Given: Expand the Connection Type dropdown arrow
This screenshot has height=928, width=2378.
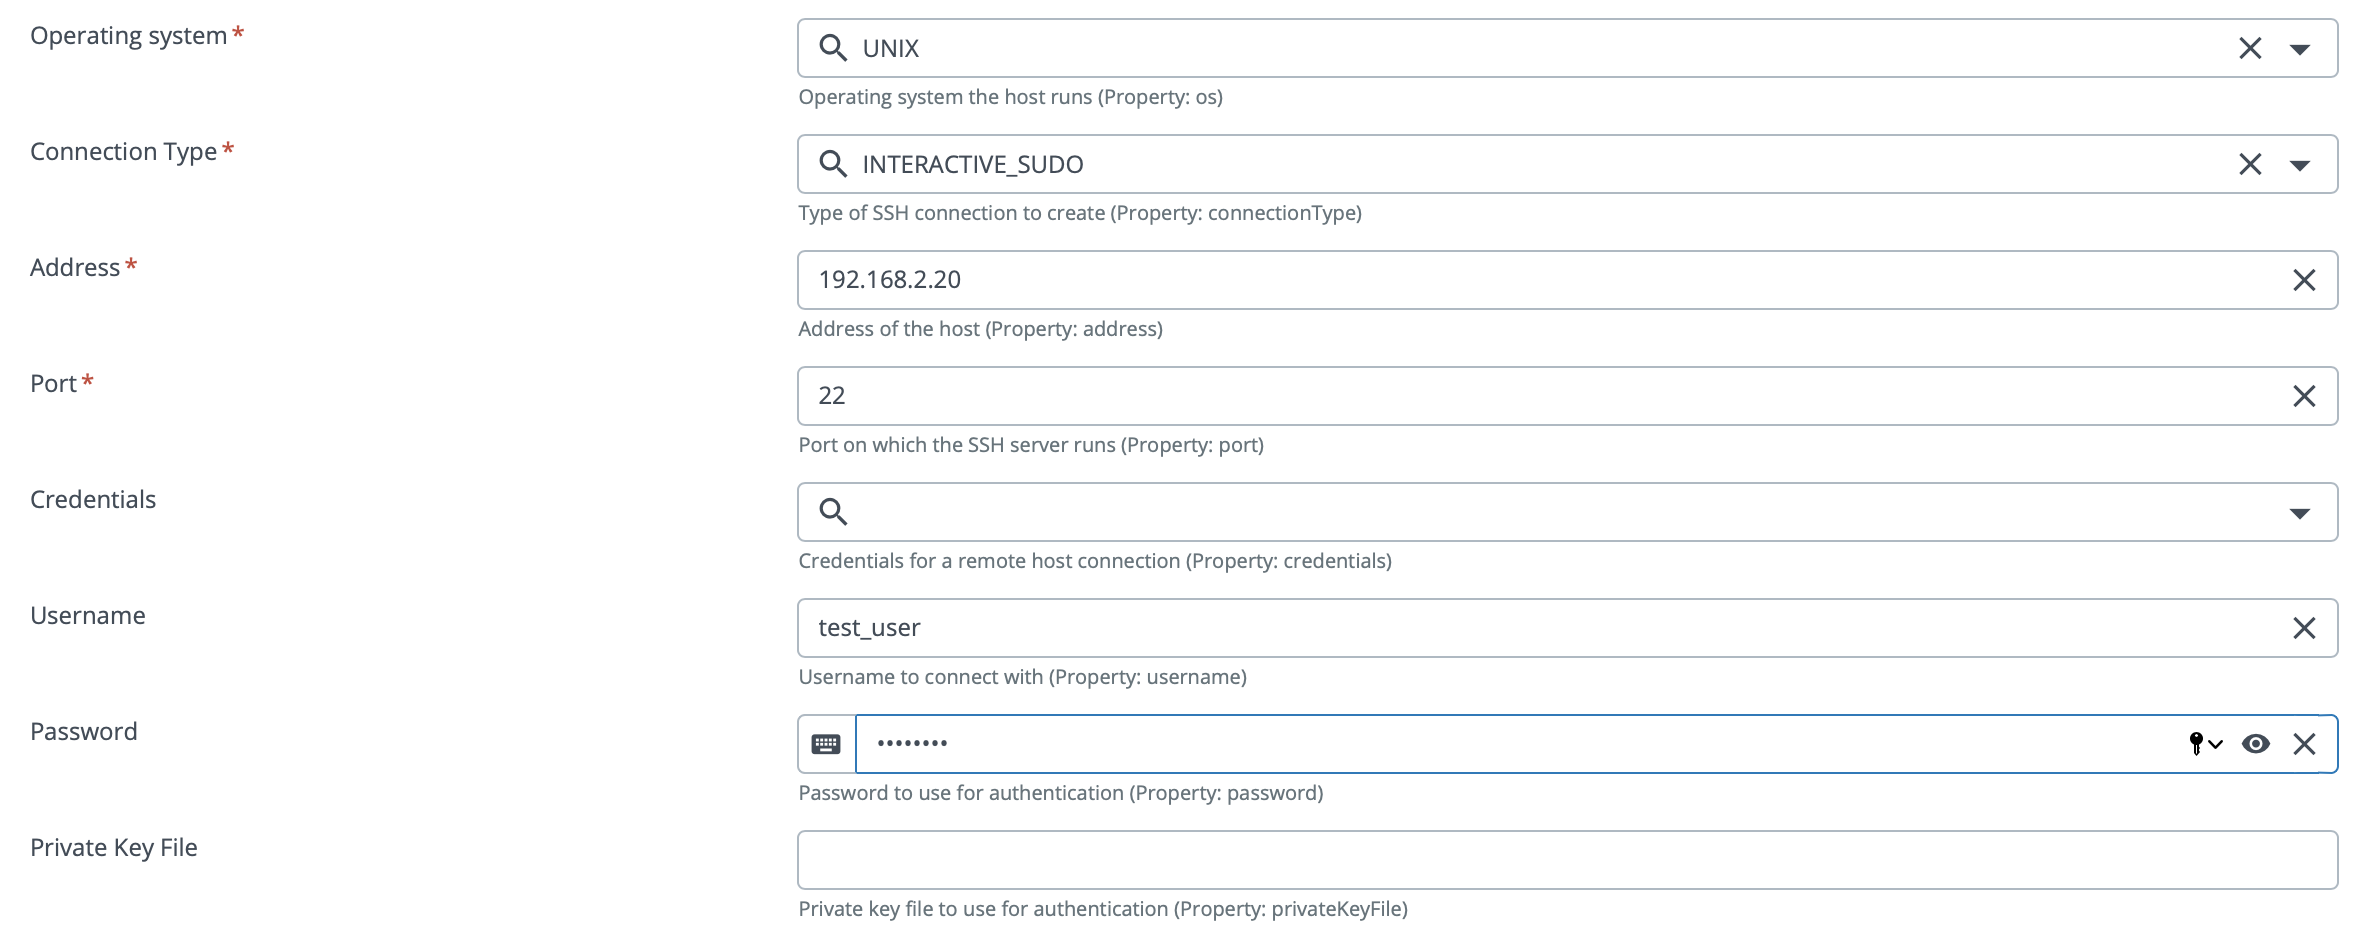Looking at the screenshot, I should click(x=2300, y=165).
